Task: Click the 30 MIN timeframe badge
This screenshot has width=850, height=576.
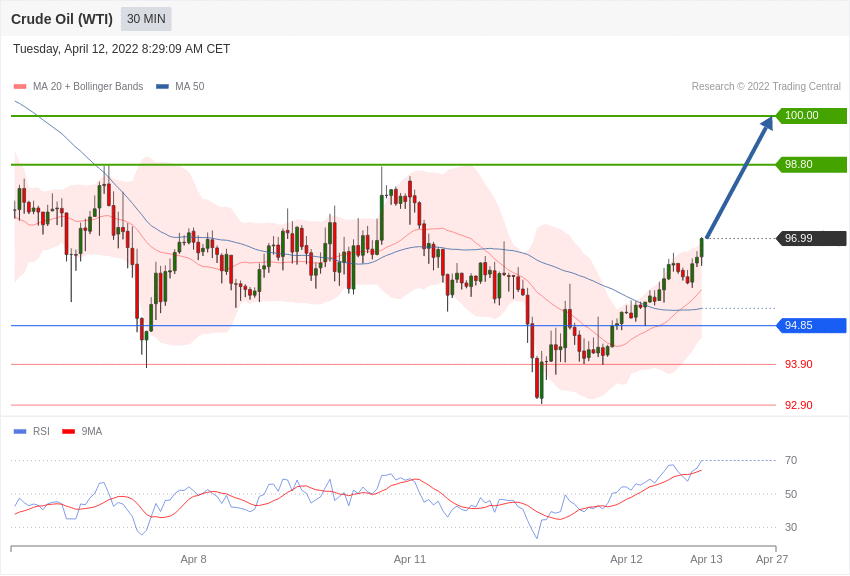Action: click(x=146, y=19)
